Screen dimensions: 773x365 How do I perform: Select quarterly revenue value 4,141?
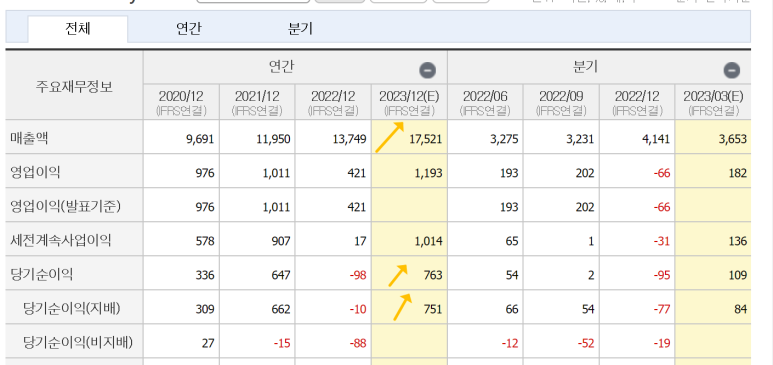655,140
